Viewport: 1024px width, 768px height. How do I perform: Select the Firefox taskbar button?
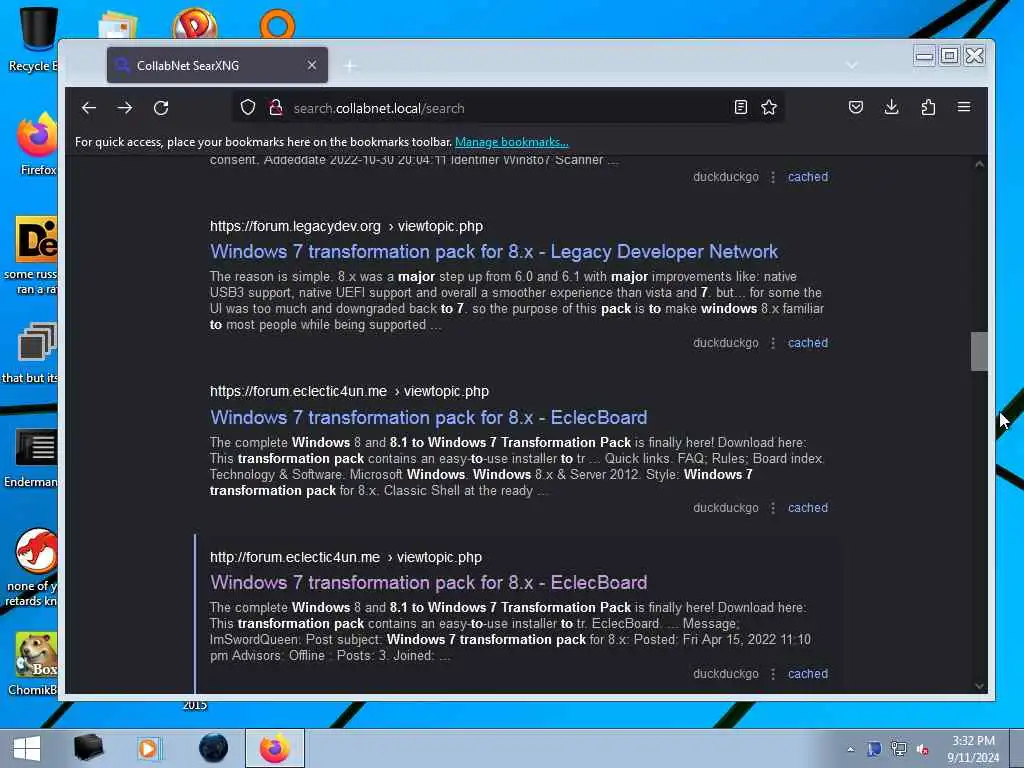(x=275, y=748)
